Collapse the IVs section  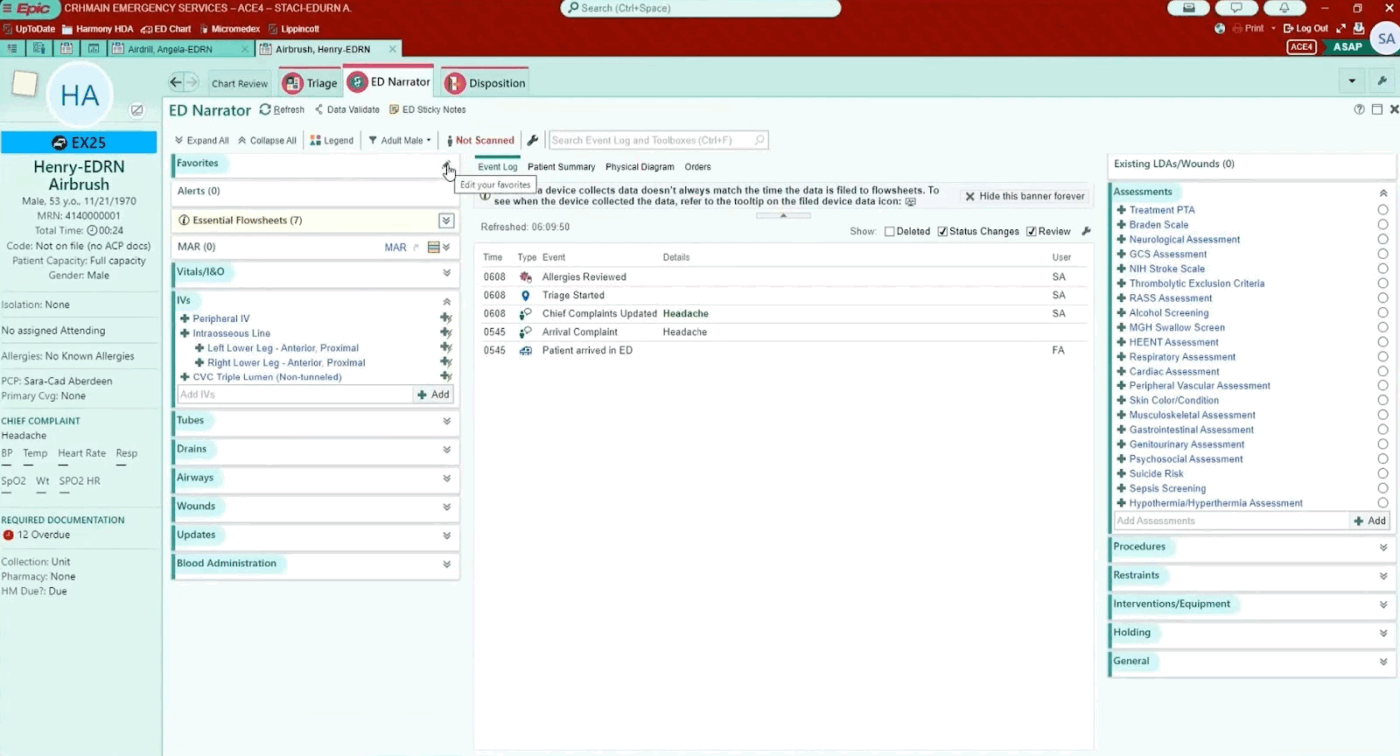point(446,300)
